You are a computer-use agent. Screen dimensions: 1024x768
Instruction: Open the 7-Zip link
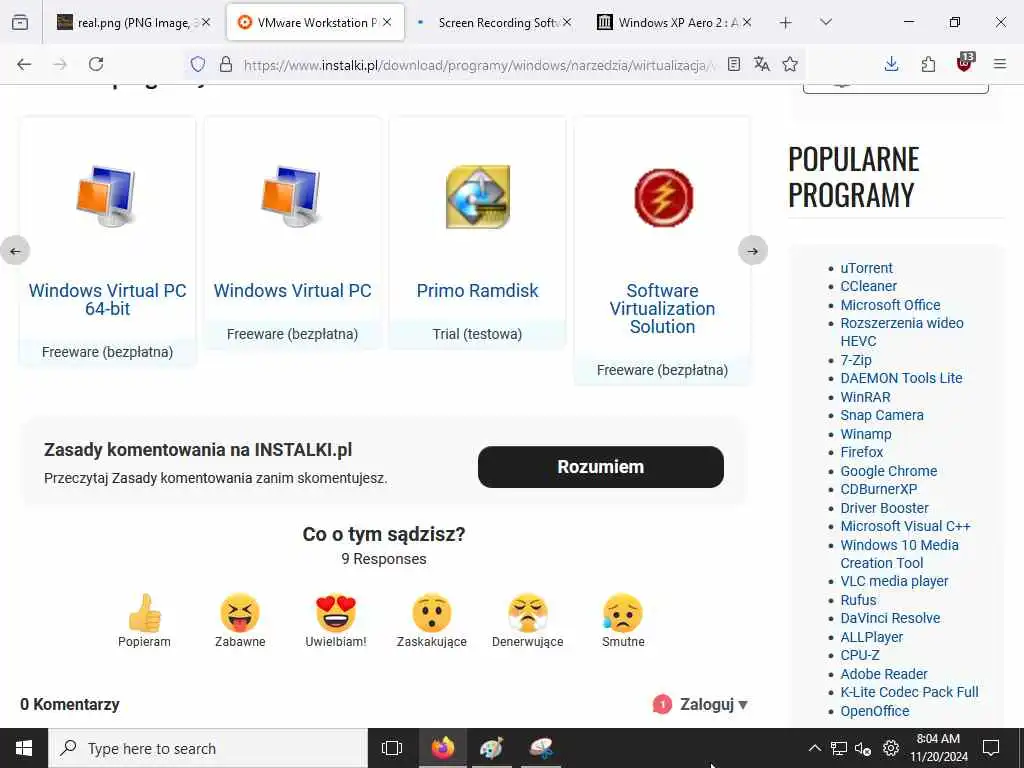coord(856,360)
